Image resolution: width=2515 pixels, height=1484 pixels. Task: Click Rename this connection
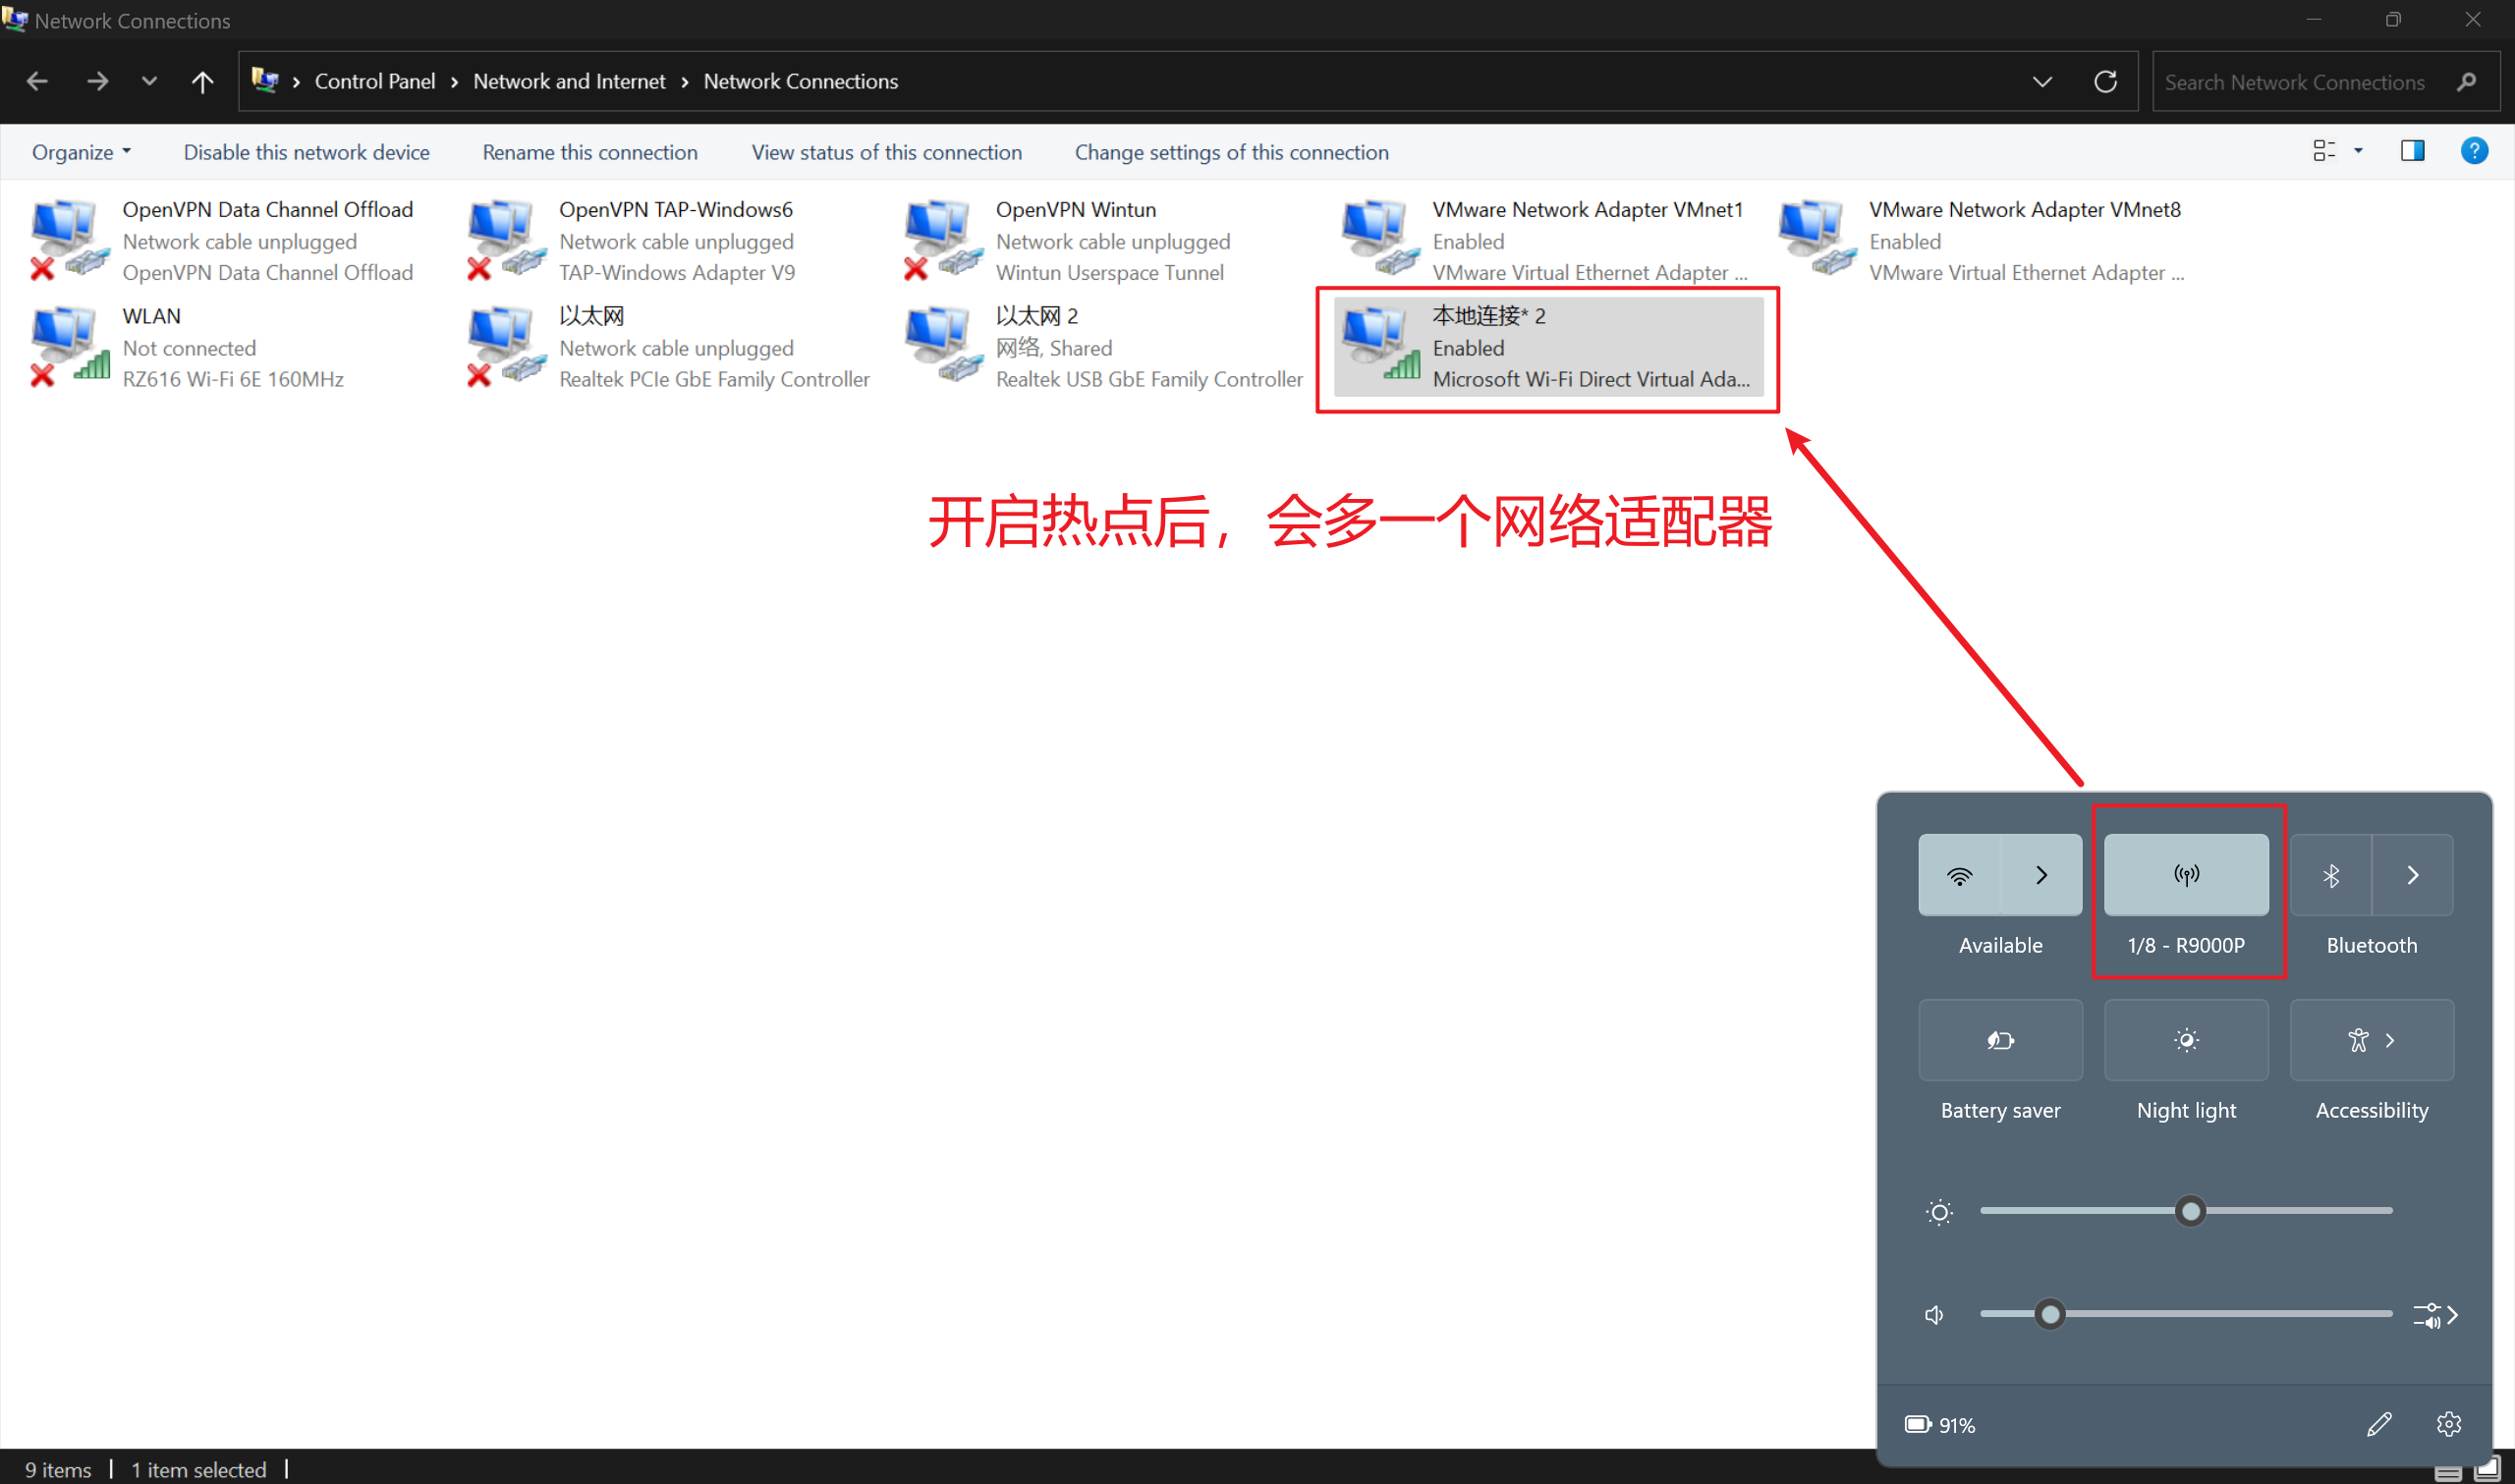click(590, 152)
